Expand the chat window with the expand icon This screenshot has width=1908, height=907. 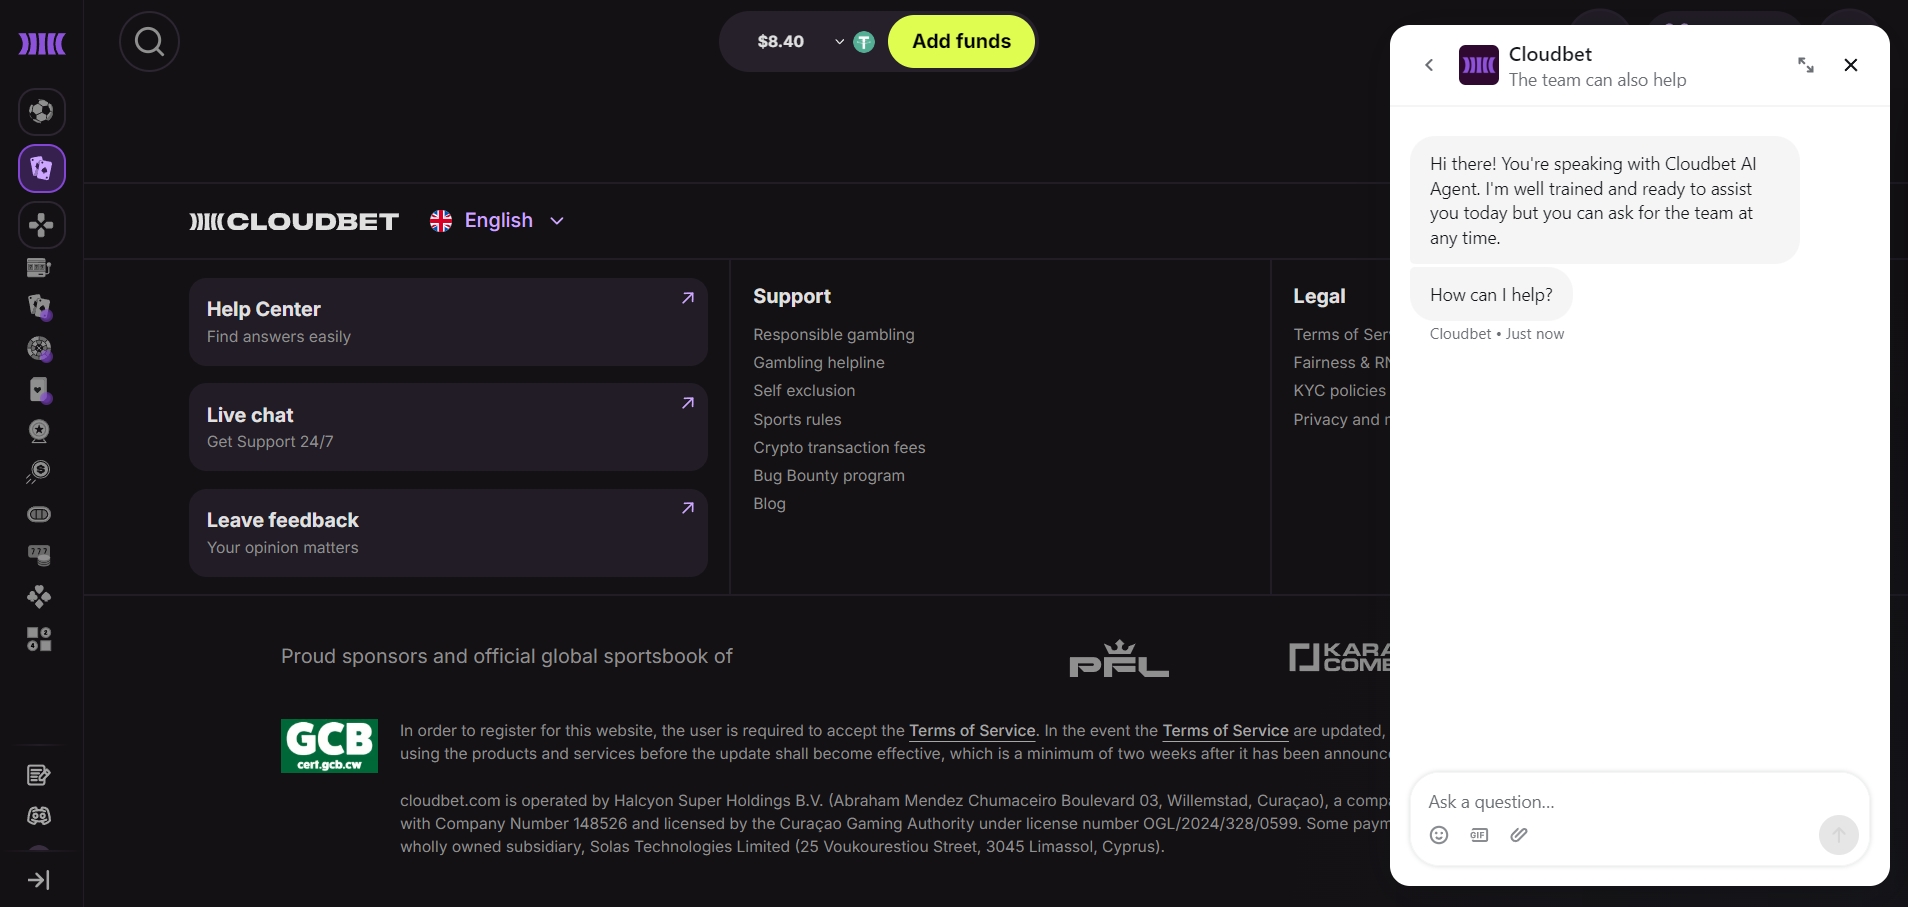(x=1806, y=65)
